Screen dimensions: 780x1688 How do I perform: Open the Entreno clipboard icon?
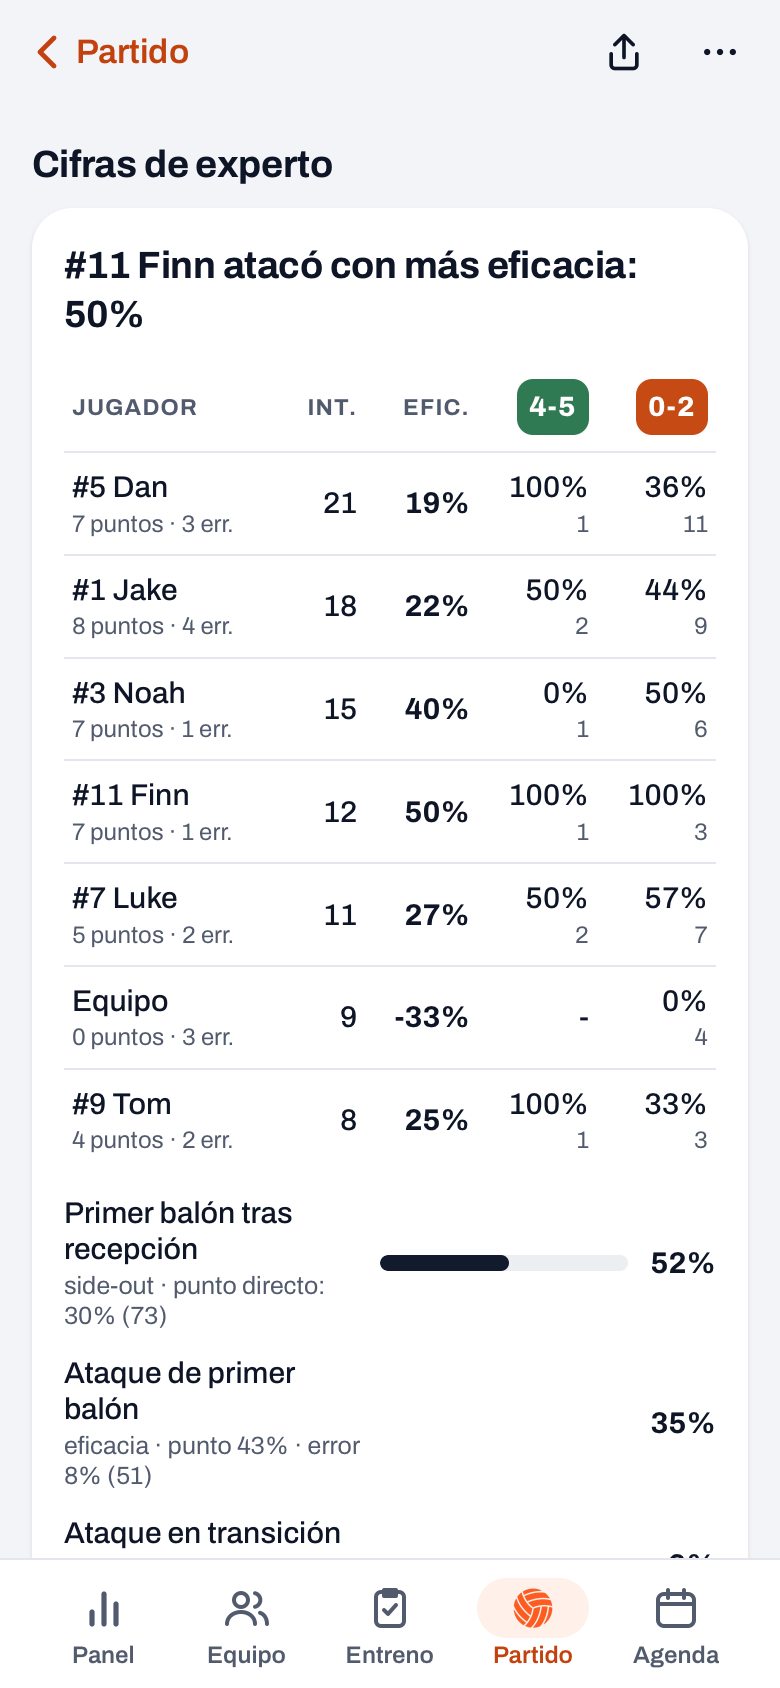coord(389,1609)
